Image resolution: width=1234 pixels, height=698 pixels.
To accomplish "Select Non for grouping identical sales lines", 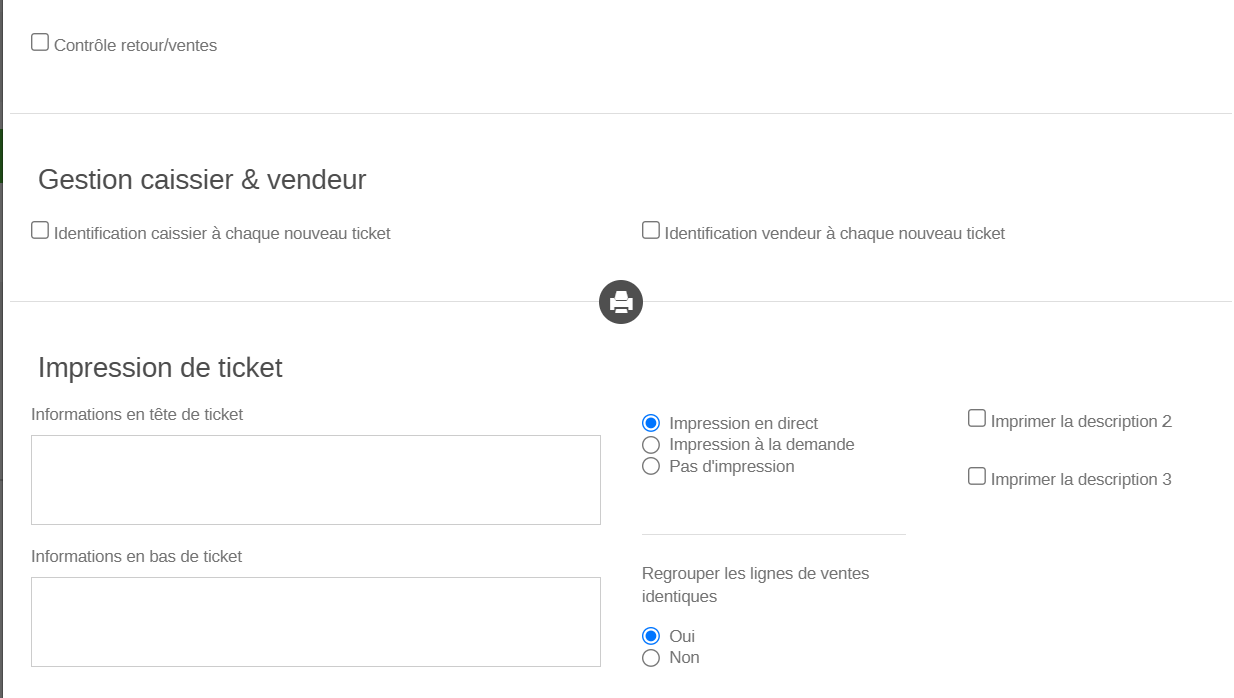I will click(651, 658).
